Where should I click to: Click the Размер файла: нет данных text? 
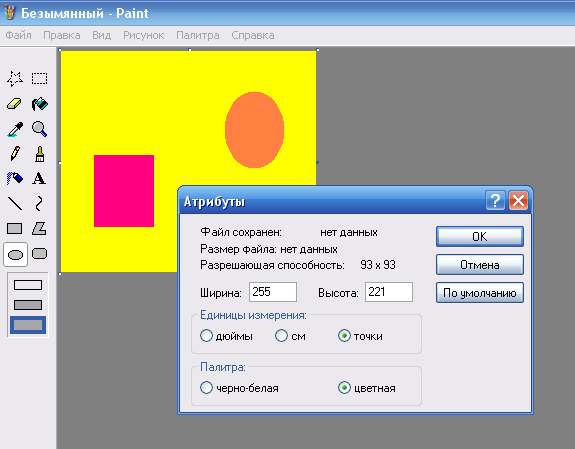tap(269, 249)
